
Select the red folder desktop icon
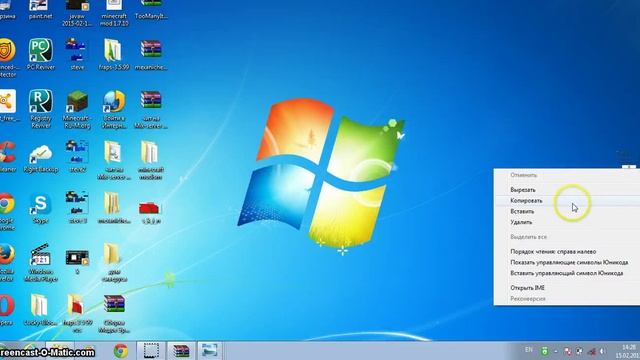coord(151,211)
